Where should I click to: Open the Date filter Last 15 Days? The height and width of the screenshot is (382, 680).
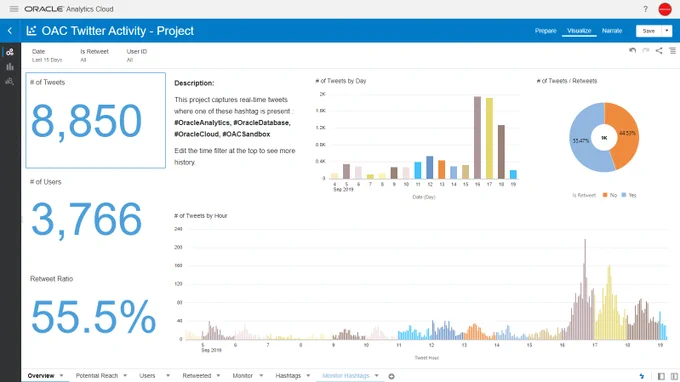tap(47, 56)
